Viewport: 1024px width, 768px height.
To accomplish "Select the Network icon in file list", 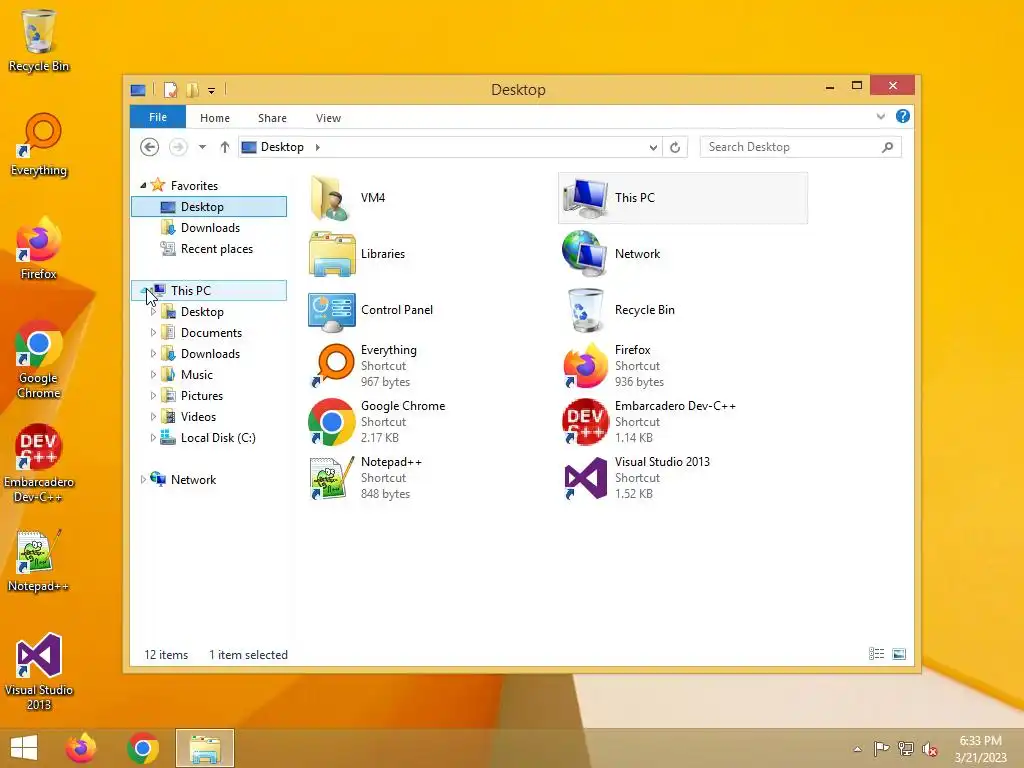I will pyautogui.click(x=585, y=254).
